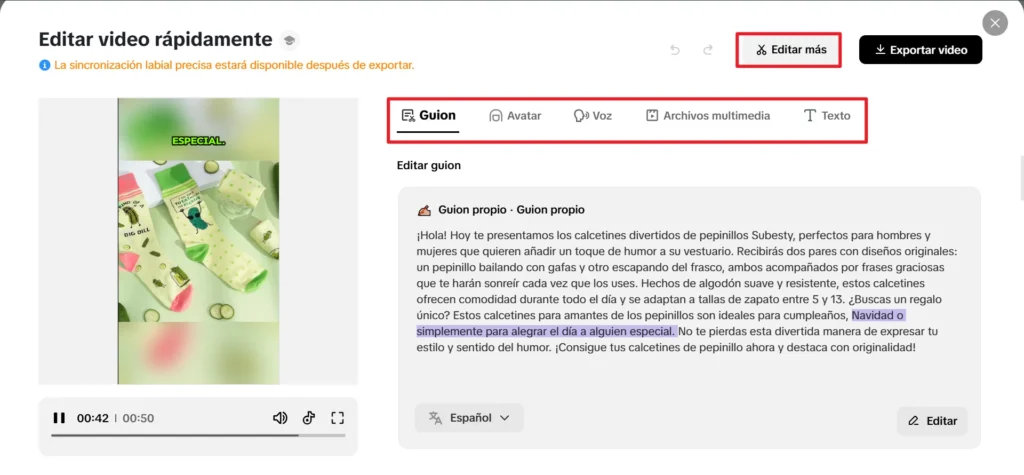The height and width of the screenshot is (475, 1024).
Task: Click the TikTok preview icon
Action: pos(309,418)
